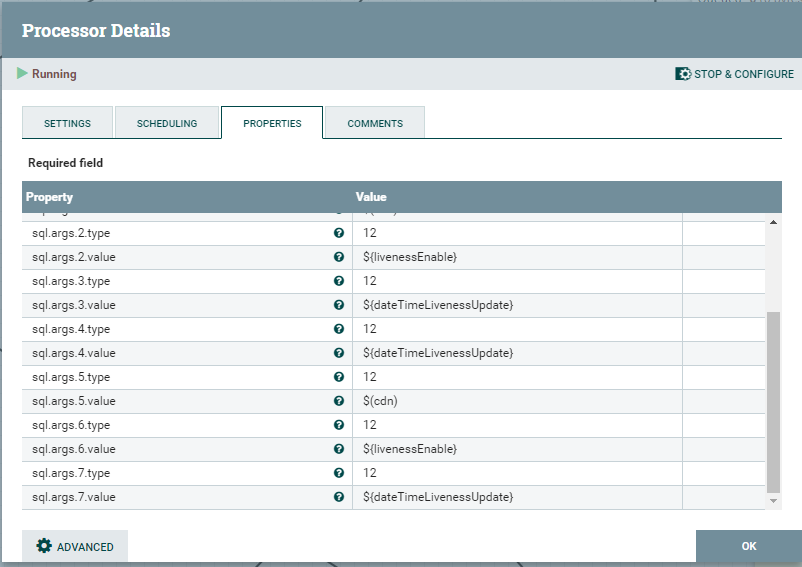Click help icon for sql.args.2.value
Image resolution: width=802 pixels, height=567 pixels.
[339, 257]
